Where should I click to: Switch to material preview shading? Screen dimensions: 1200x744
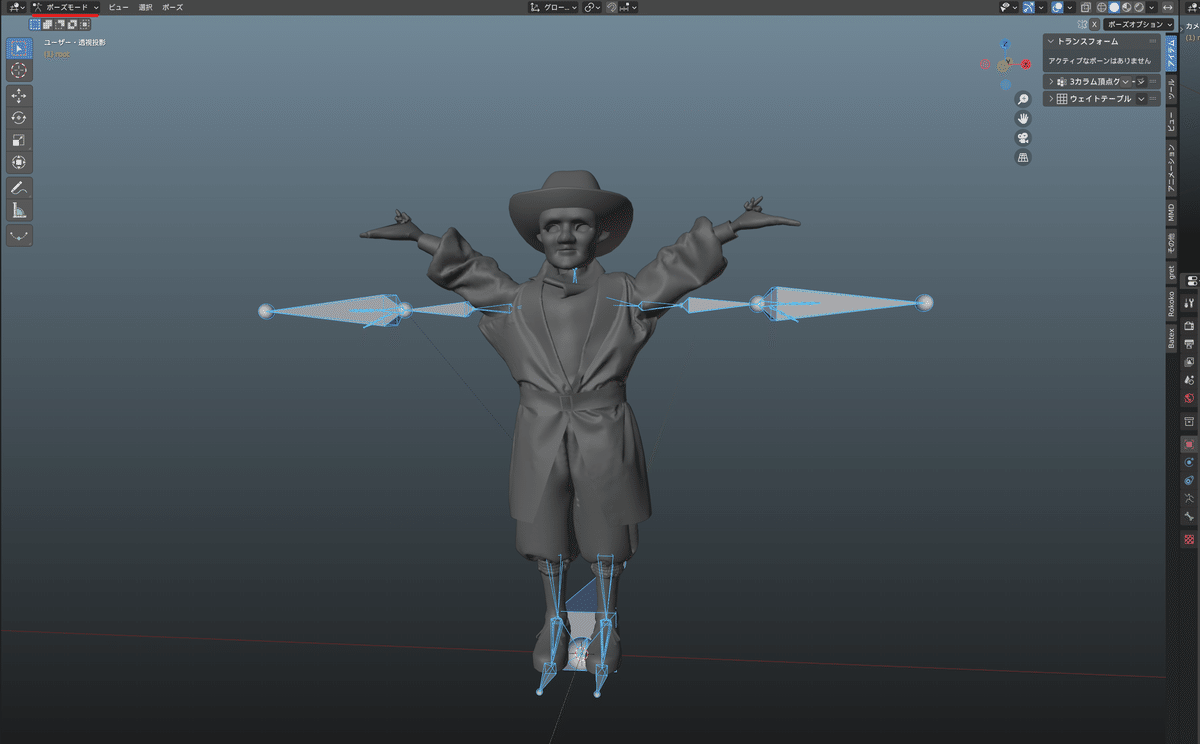pyautogui.click(x=1126, y=7)
